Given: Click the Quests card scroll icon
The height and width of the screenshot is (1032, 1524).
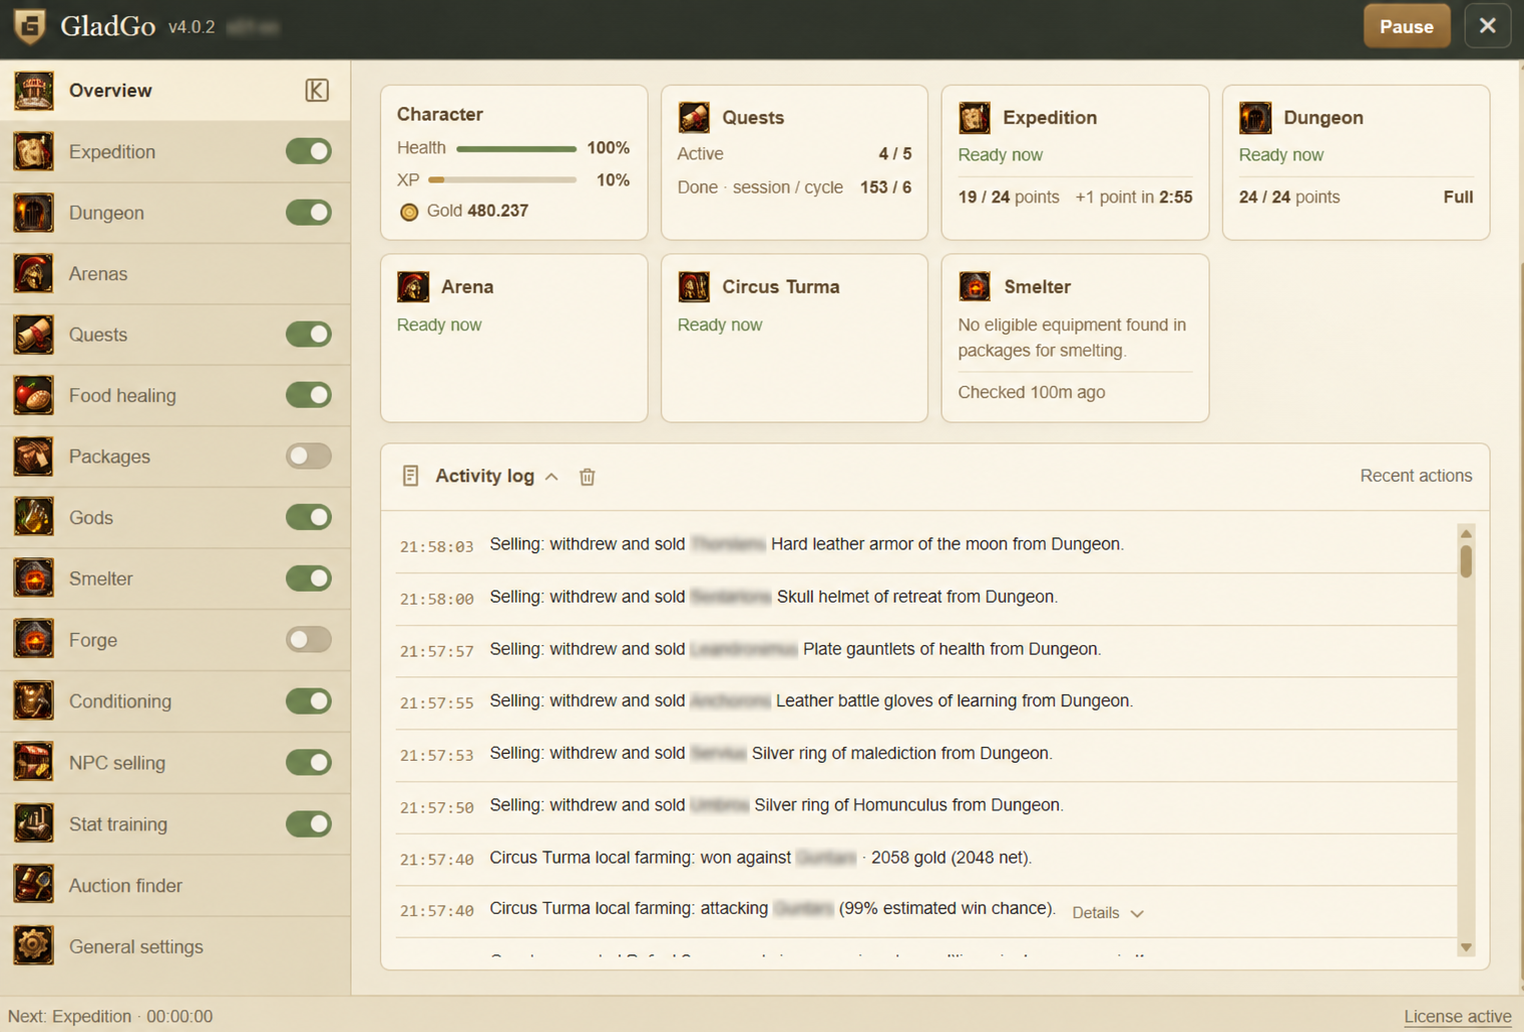Looking at the screenshot, I should pyautogui.click(x=694, y=117).
